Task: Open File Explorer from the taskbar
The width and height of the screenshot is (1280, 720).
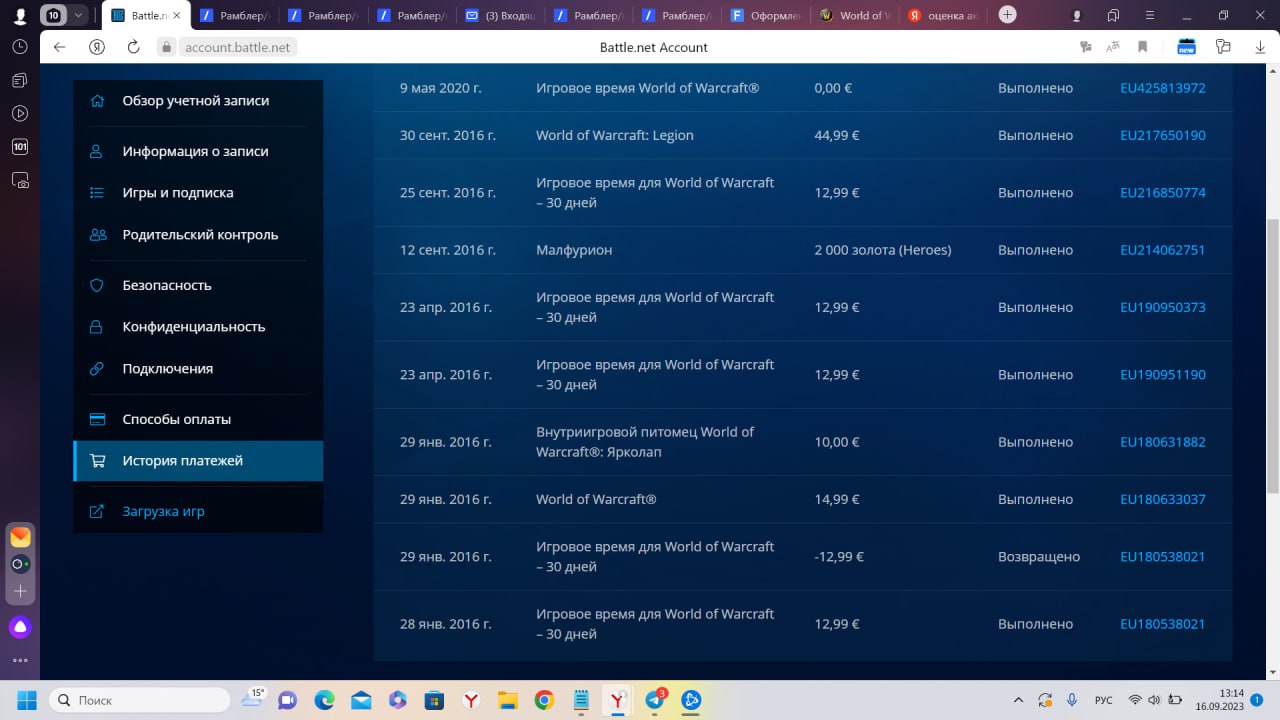Action: [508, 700]
